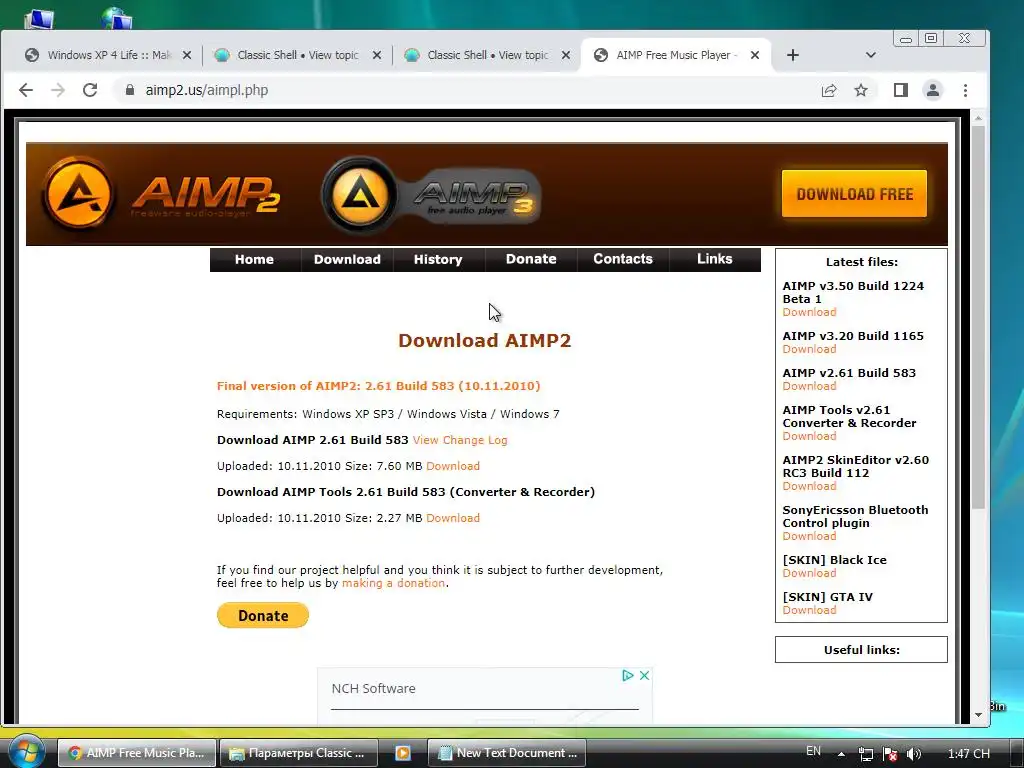
Task: Open the Home menu item
Action: tap(254, 259)
